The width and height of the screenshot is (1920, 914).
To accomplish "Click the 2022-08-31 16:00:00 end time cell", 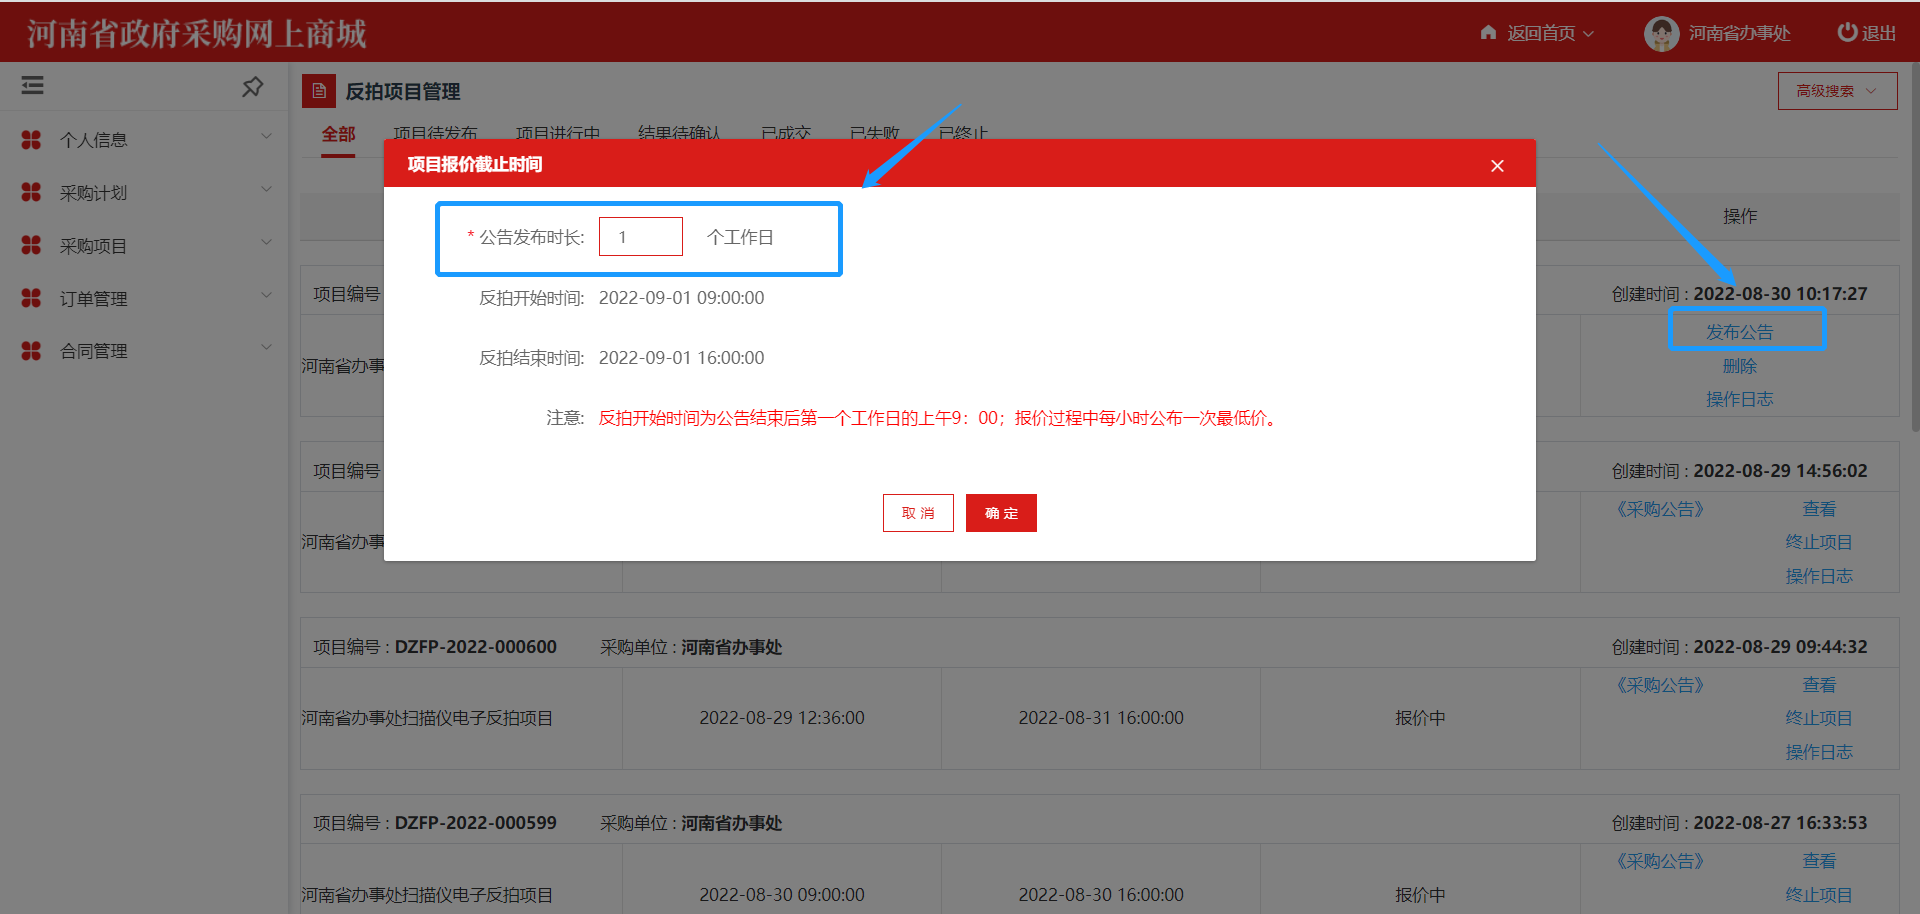I will [x=1101, y=718].
